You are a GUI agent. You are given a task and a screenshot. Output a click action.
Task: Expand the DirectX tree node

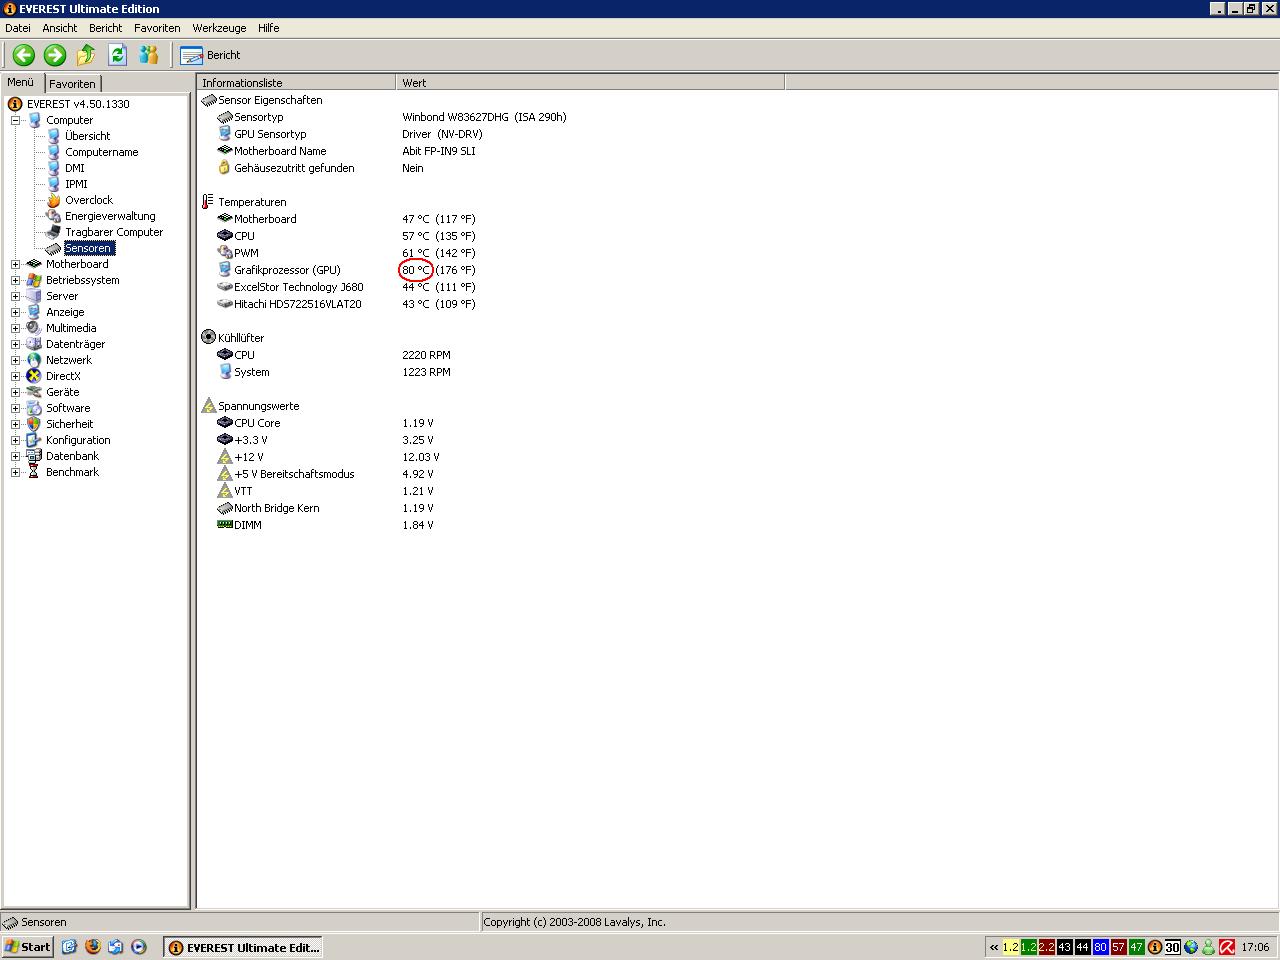[15, 376]
